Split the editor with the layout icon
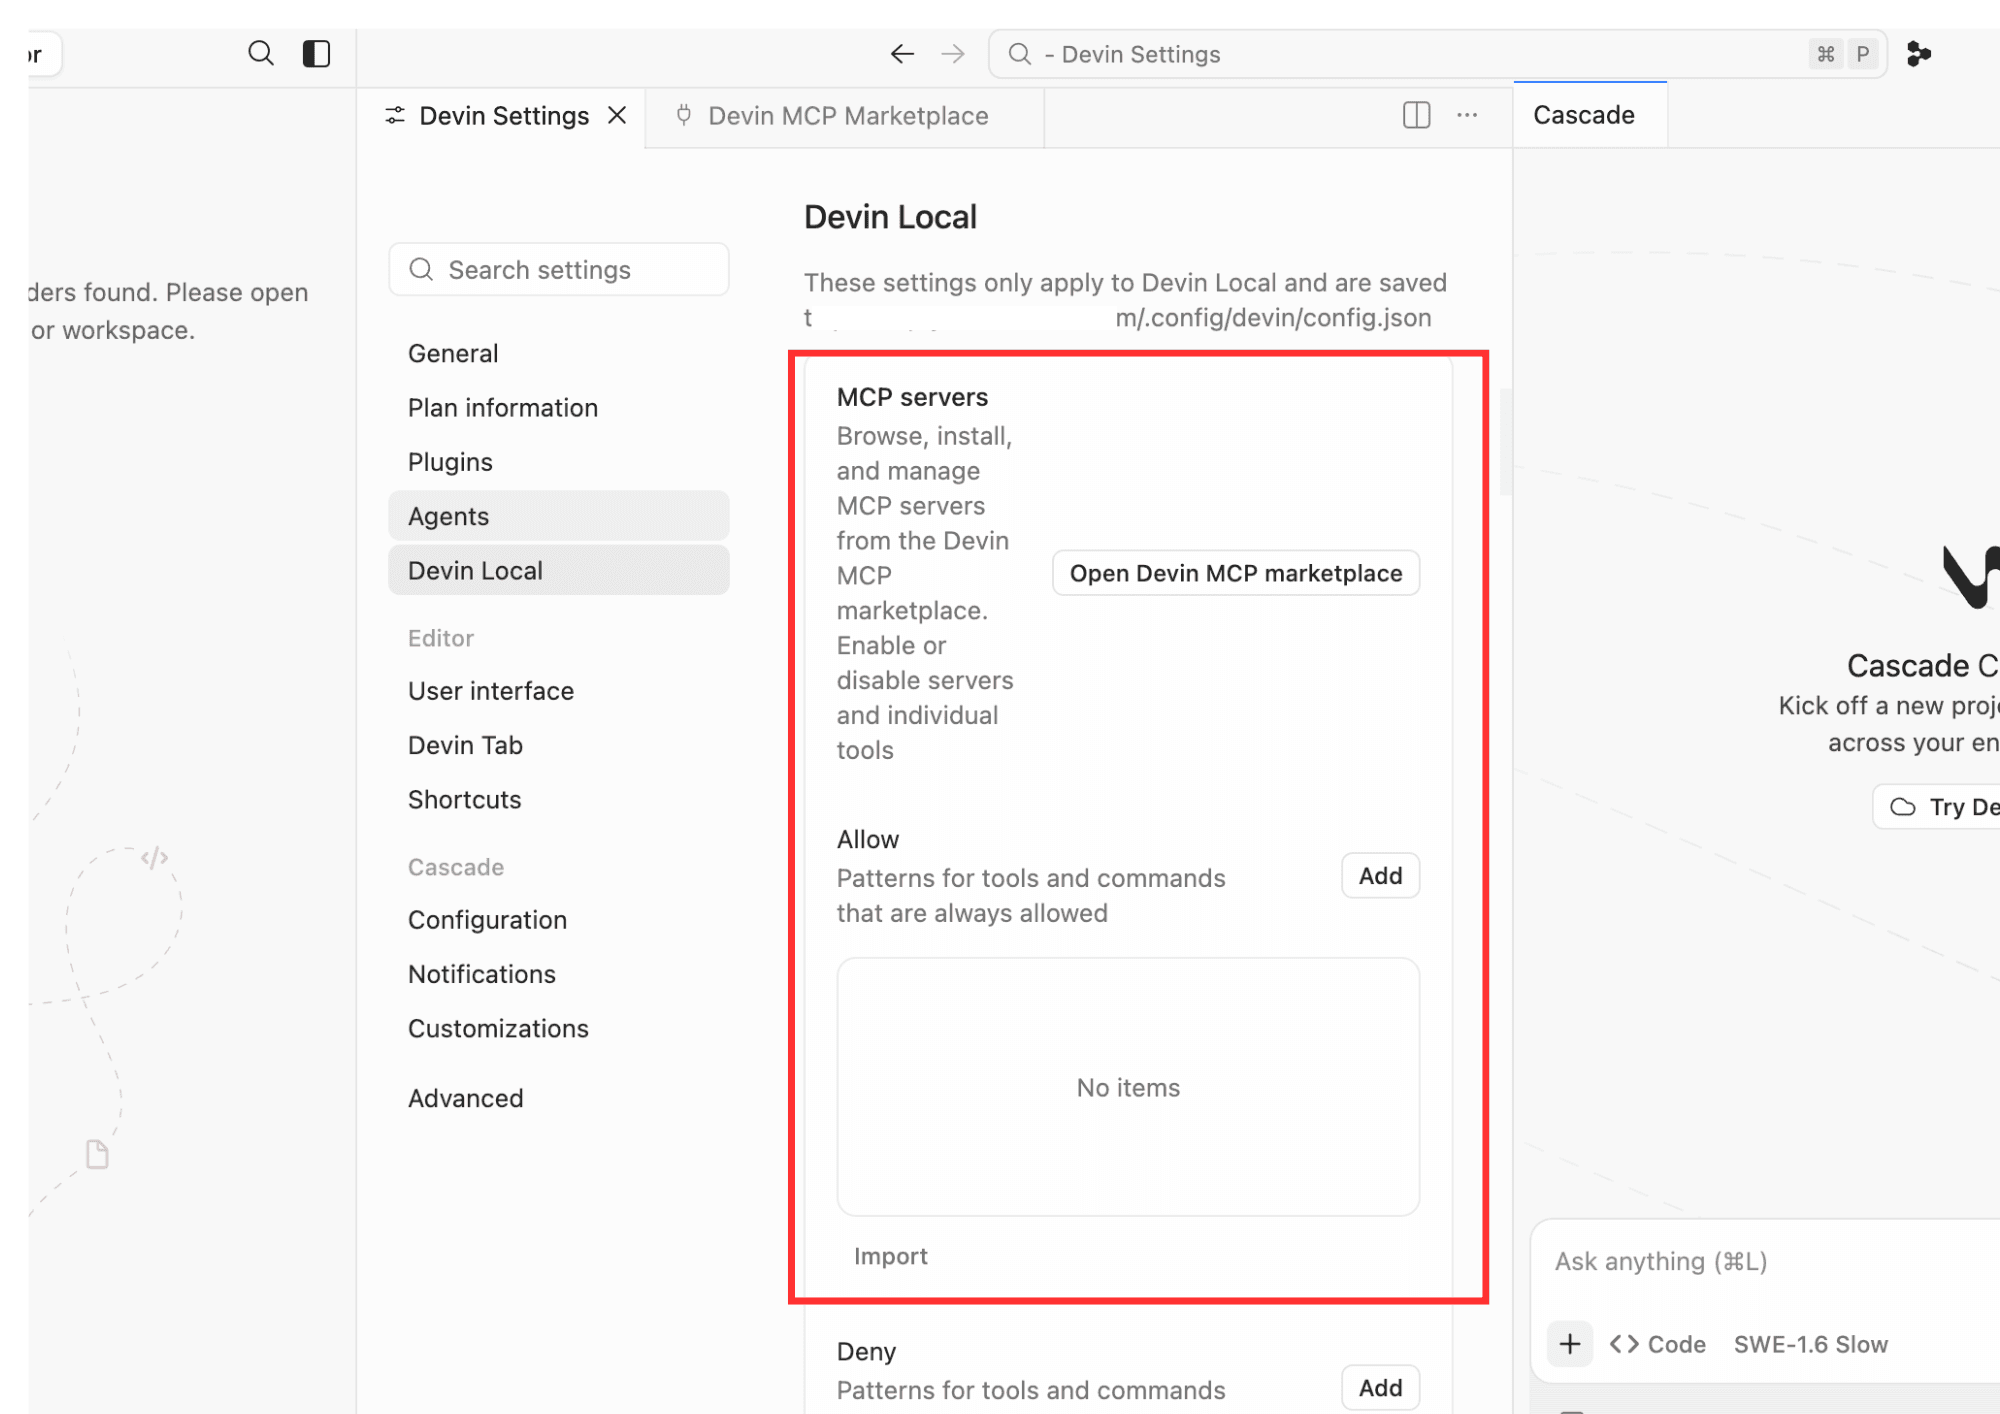 pyautogui.click(x=1417, y=115)
